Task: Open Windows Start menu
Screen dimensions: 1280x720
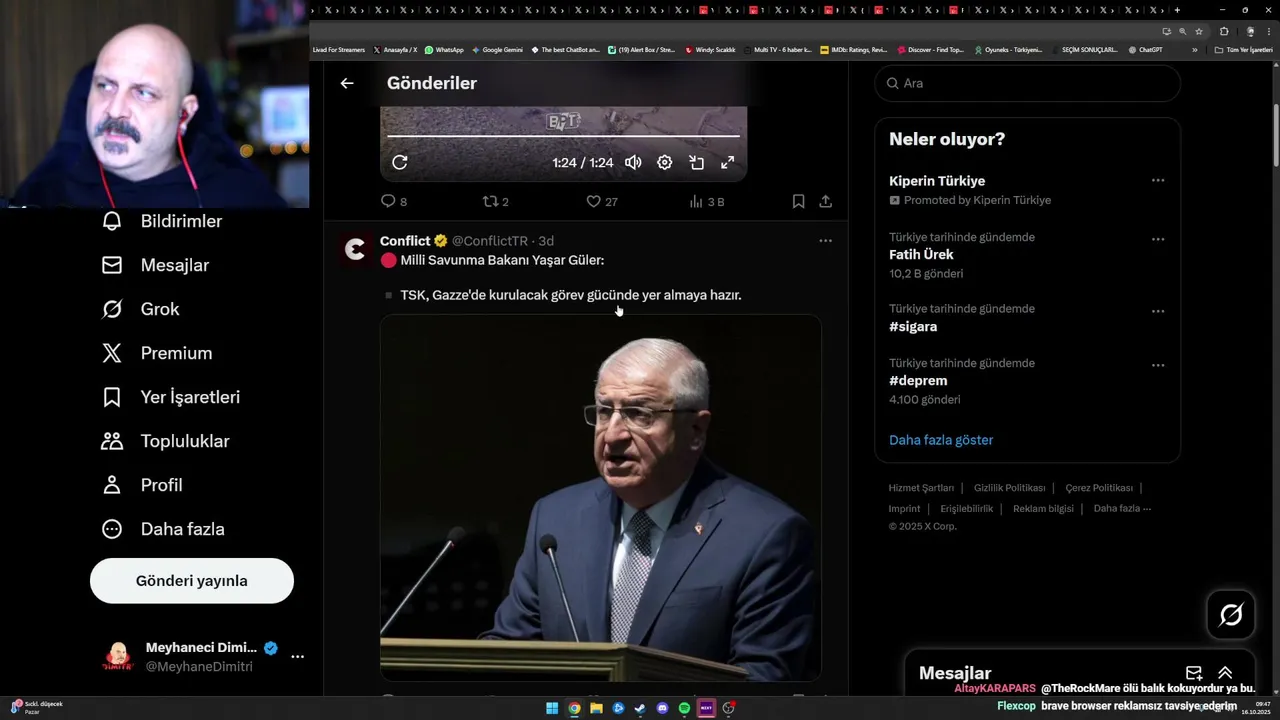Action: (552, 708)
